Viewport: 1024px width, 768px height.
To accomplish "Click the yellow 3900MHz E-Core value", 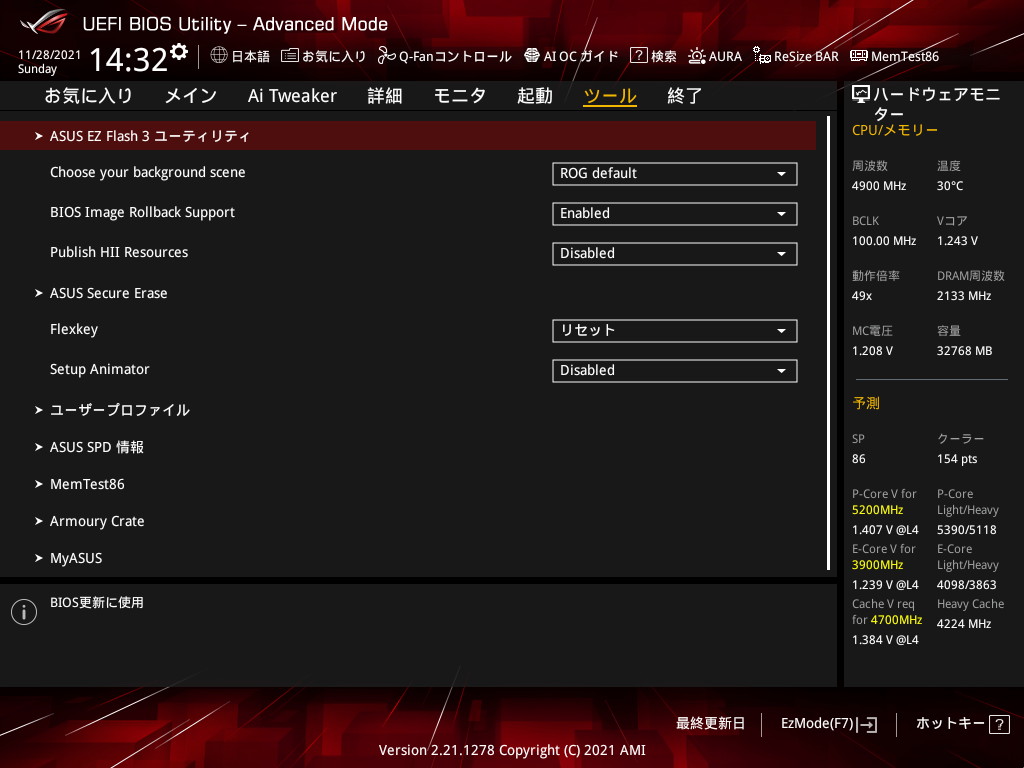I will [878, 565].
